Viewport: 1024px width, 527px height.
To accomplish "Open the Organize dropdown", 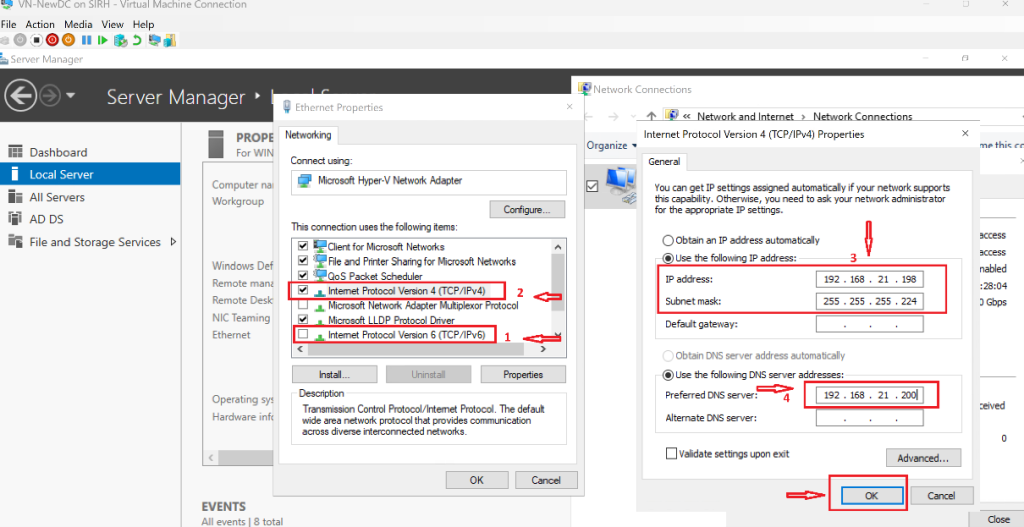I will [611, 145].
